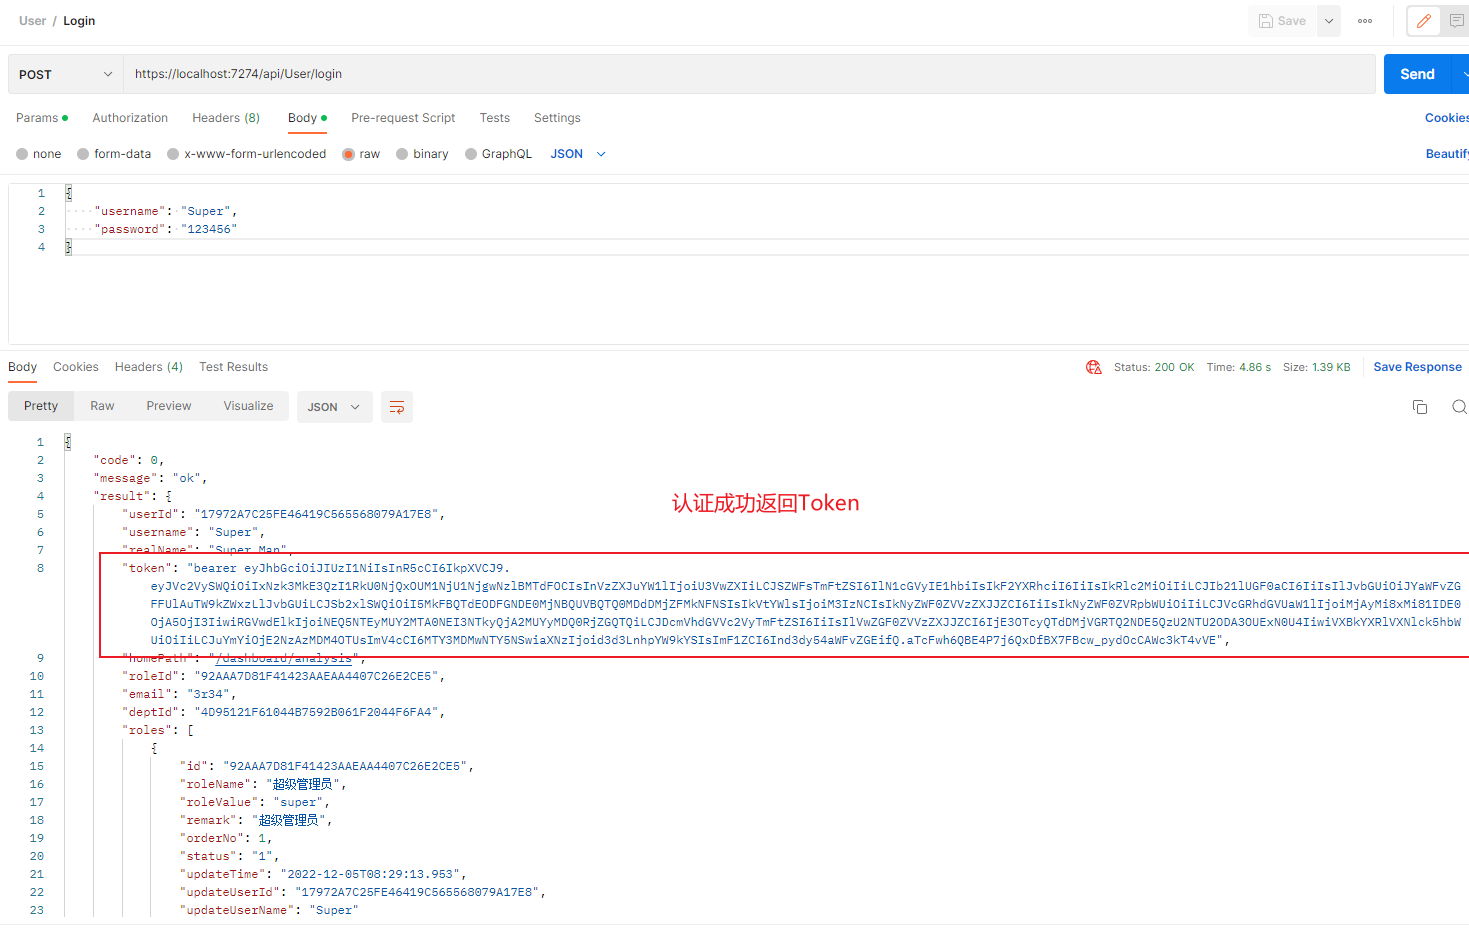Image resolution: width=1469 pixels, height=928 pixels.
Task: Open the three-dot more actions menu
Action: (x=1365, y=21)
